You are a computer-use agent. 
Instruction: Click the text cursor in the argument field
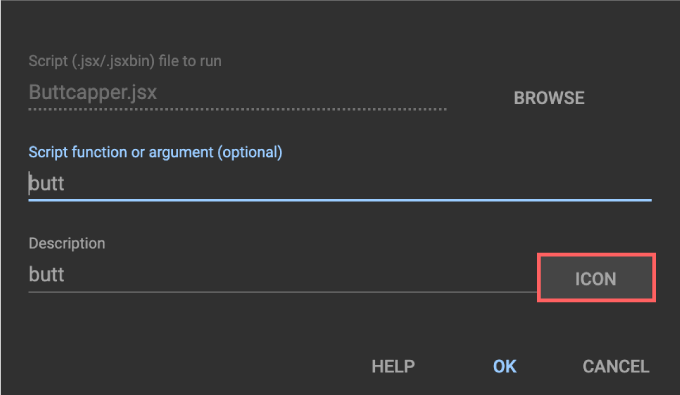click(x=29, y=183)
